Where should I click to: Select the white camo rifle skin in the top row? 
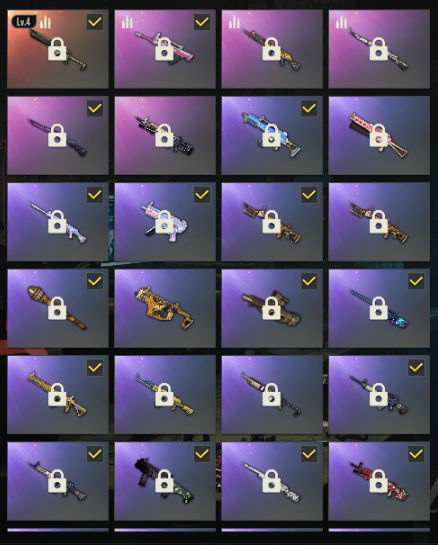(x=379, y=49)
